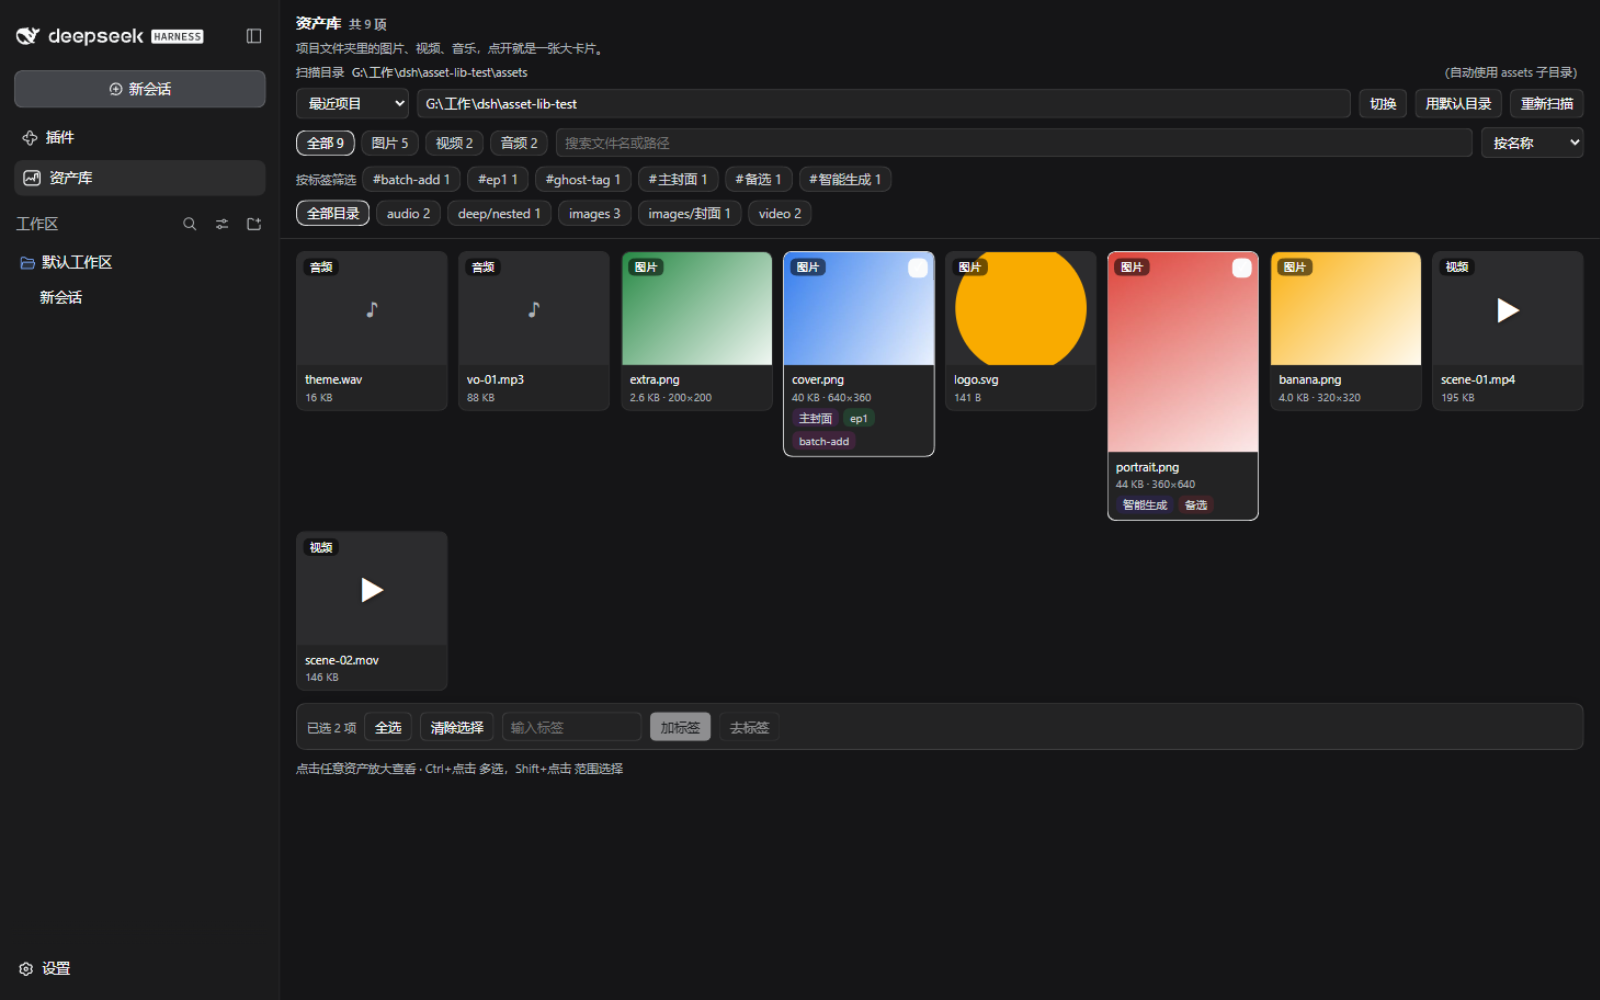Filter by #主封面 tag
The width and height of the screenshot is (1600, 1000).
(x=678, y=180)
